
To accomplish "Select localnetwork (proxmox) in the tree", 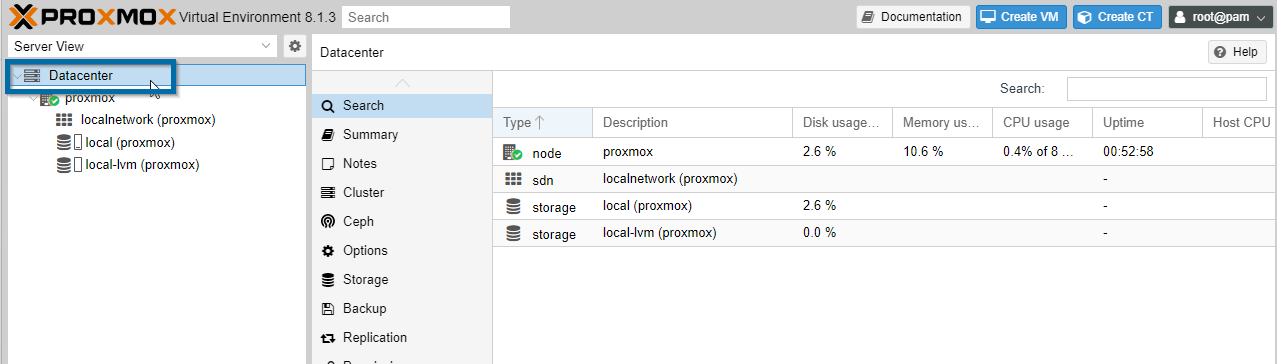I will tap(148, 120).
